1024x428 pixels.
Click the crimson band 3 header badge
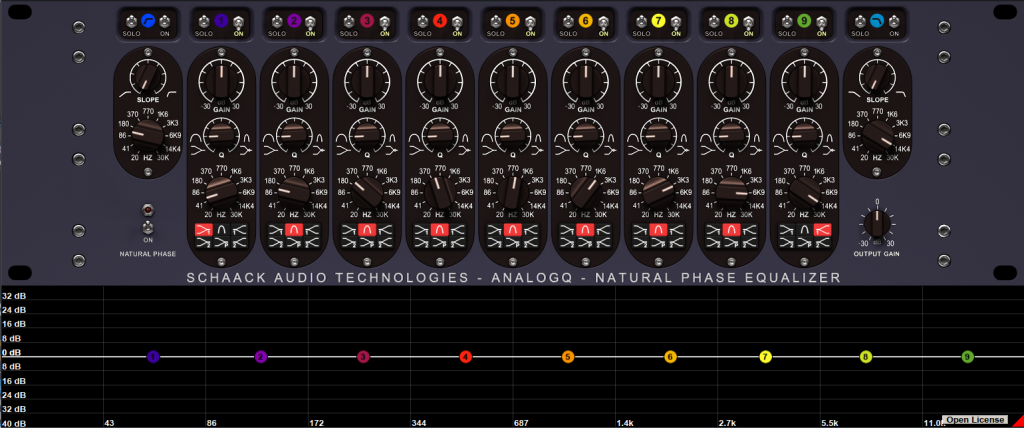[367, 21]
